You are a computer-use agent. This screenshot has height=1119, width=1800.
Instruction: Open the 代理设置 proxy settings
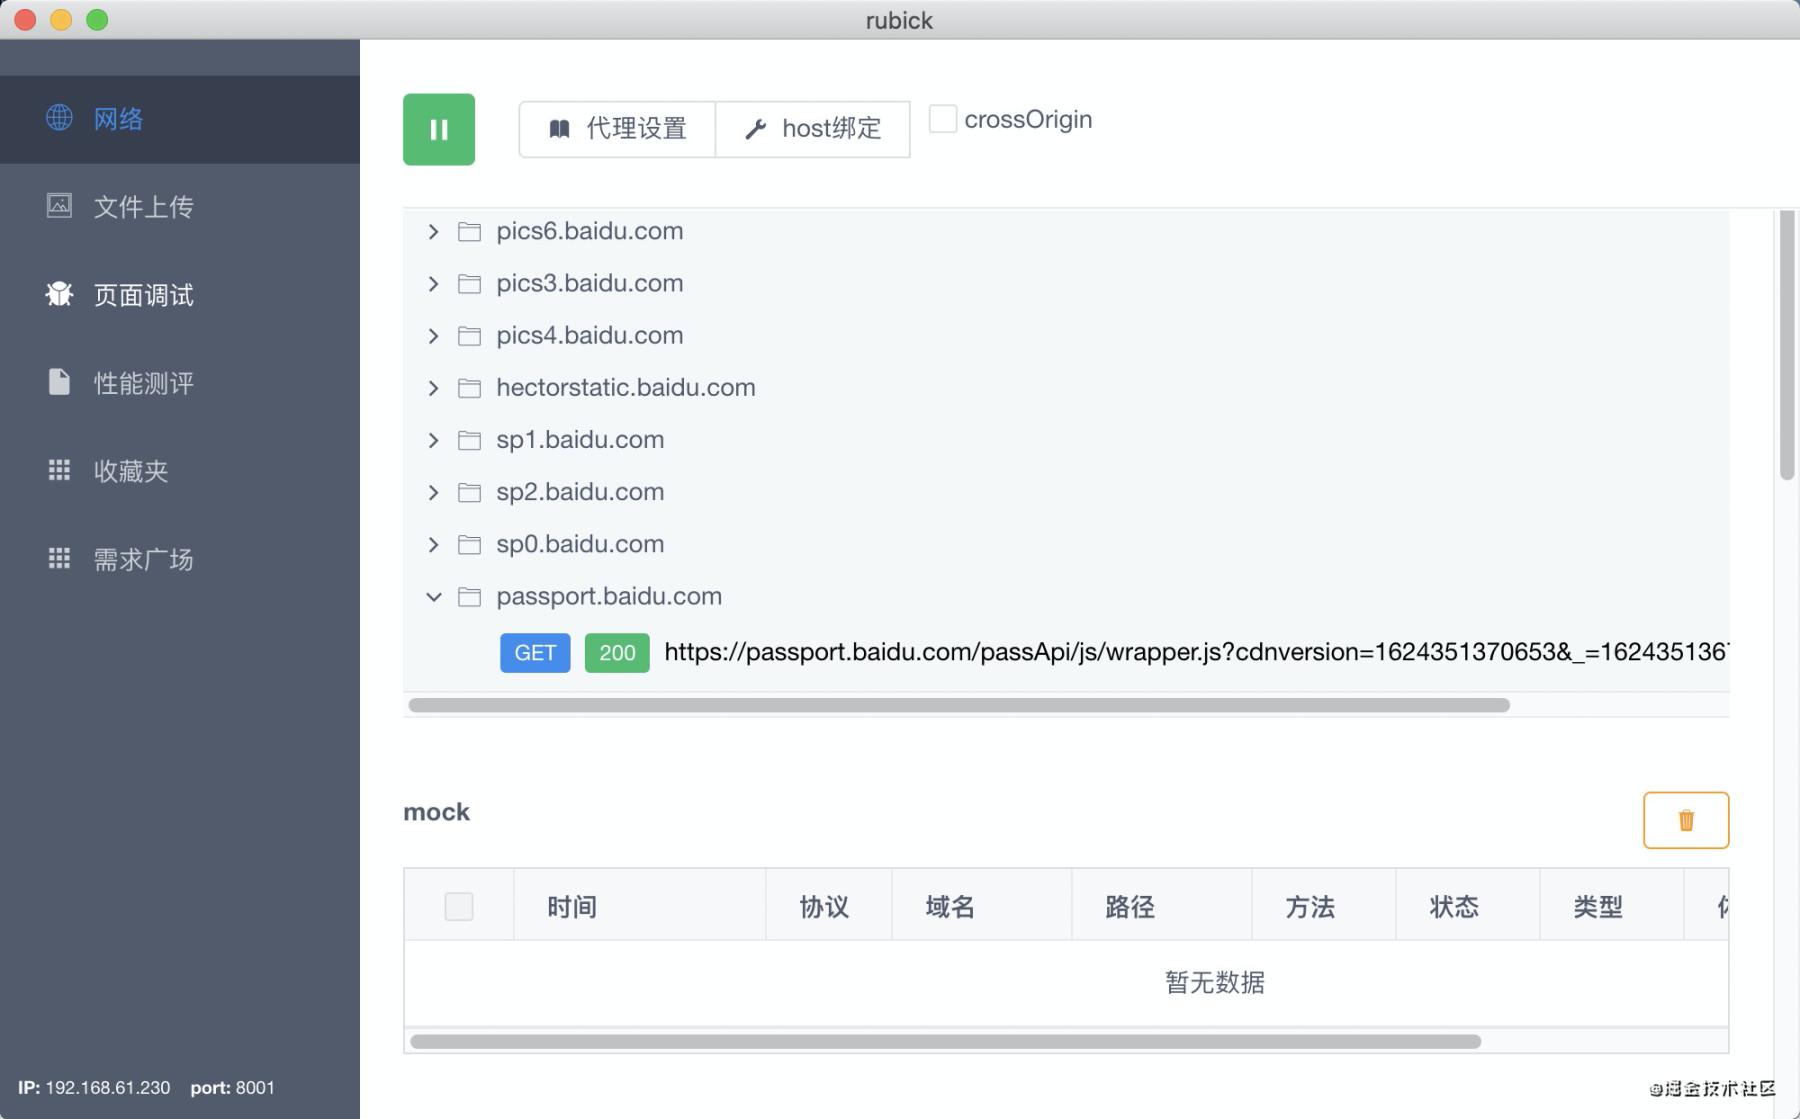(x=617, y=129)
